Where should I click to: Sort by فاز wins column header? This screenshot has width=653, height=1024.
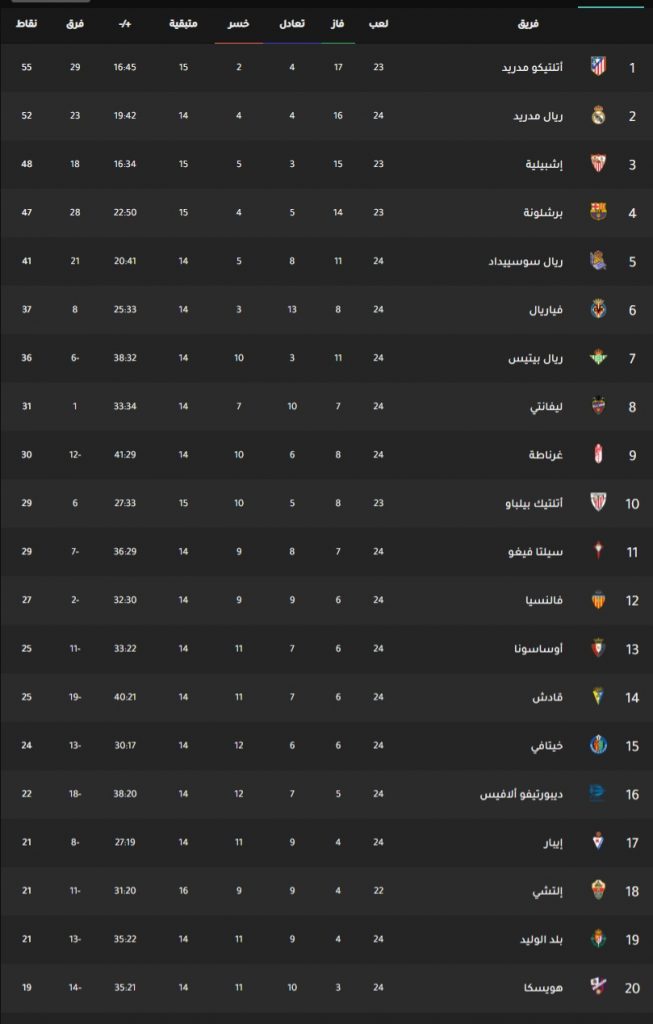click(338, 24)
